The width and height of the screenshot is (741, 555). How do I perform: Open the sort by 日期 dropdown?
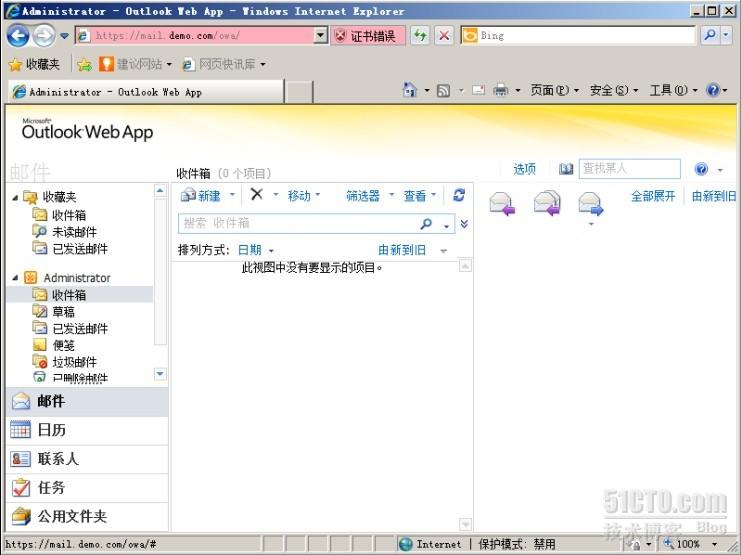(x=256, y=250)
